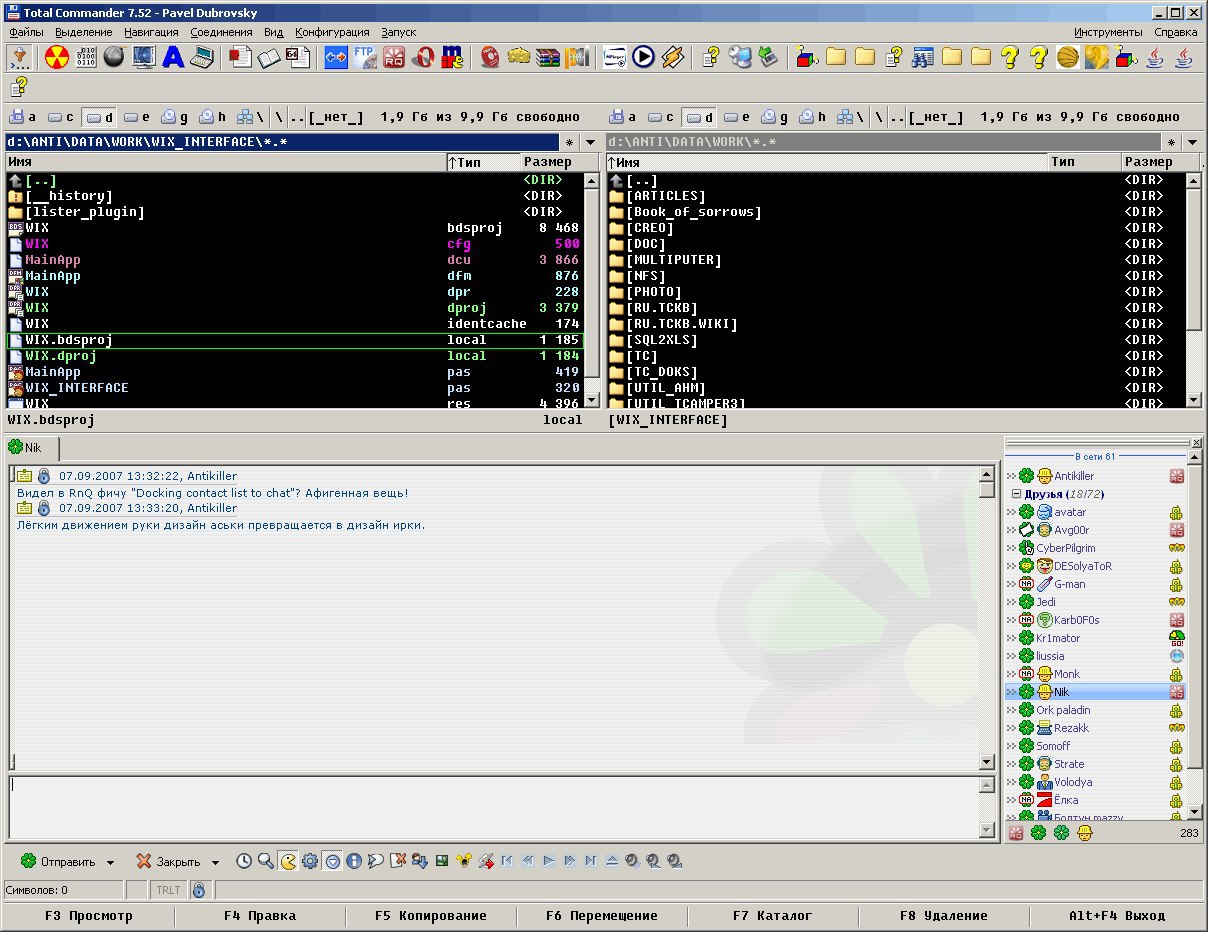Click the first Java coffee cup icon
The image size is (1208, 932).
(x=1155, y=57)
